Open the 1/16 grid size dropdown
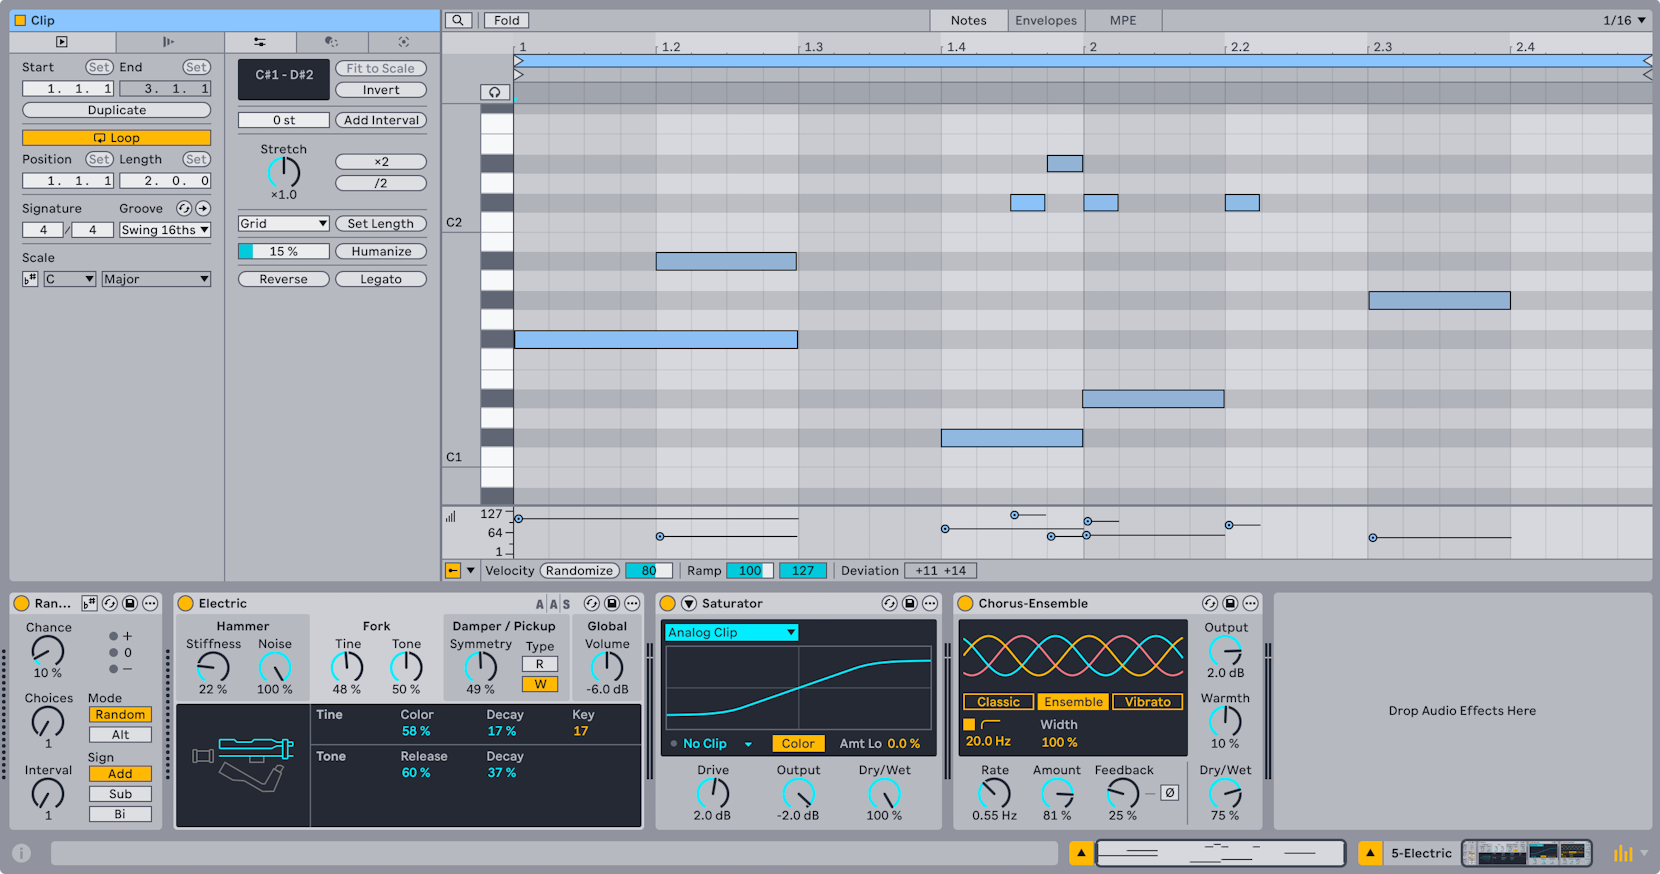The height and width of the screenshot is (874, 1660). (1624, 20)
